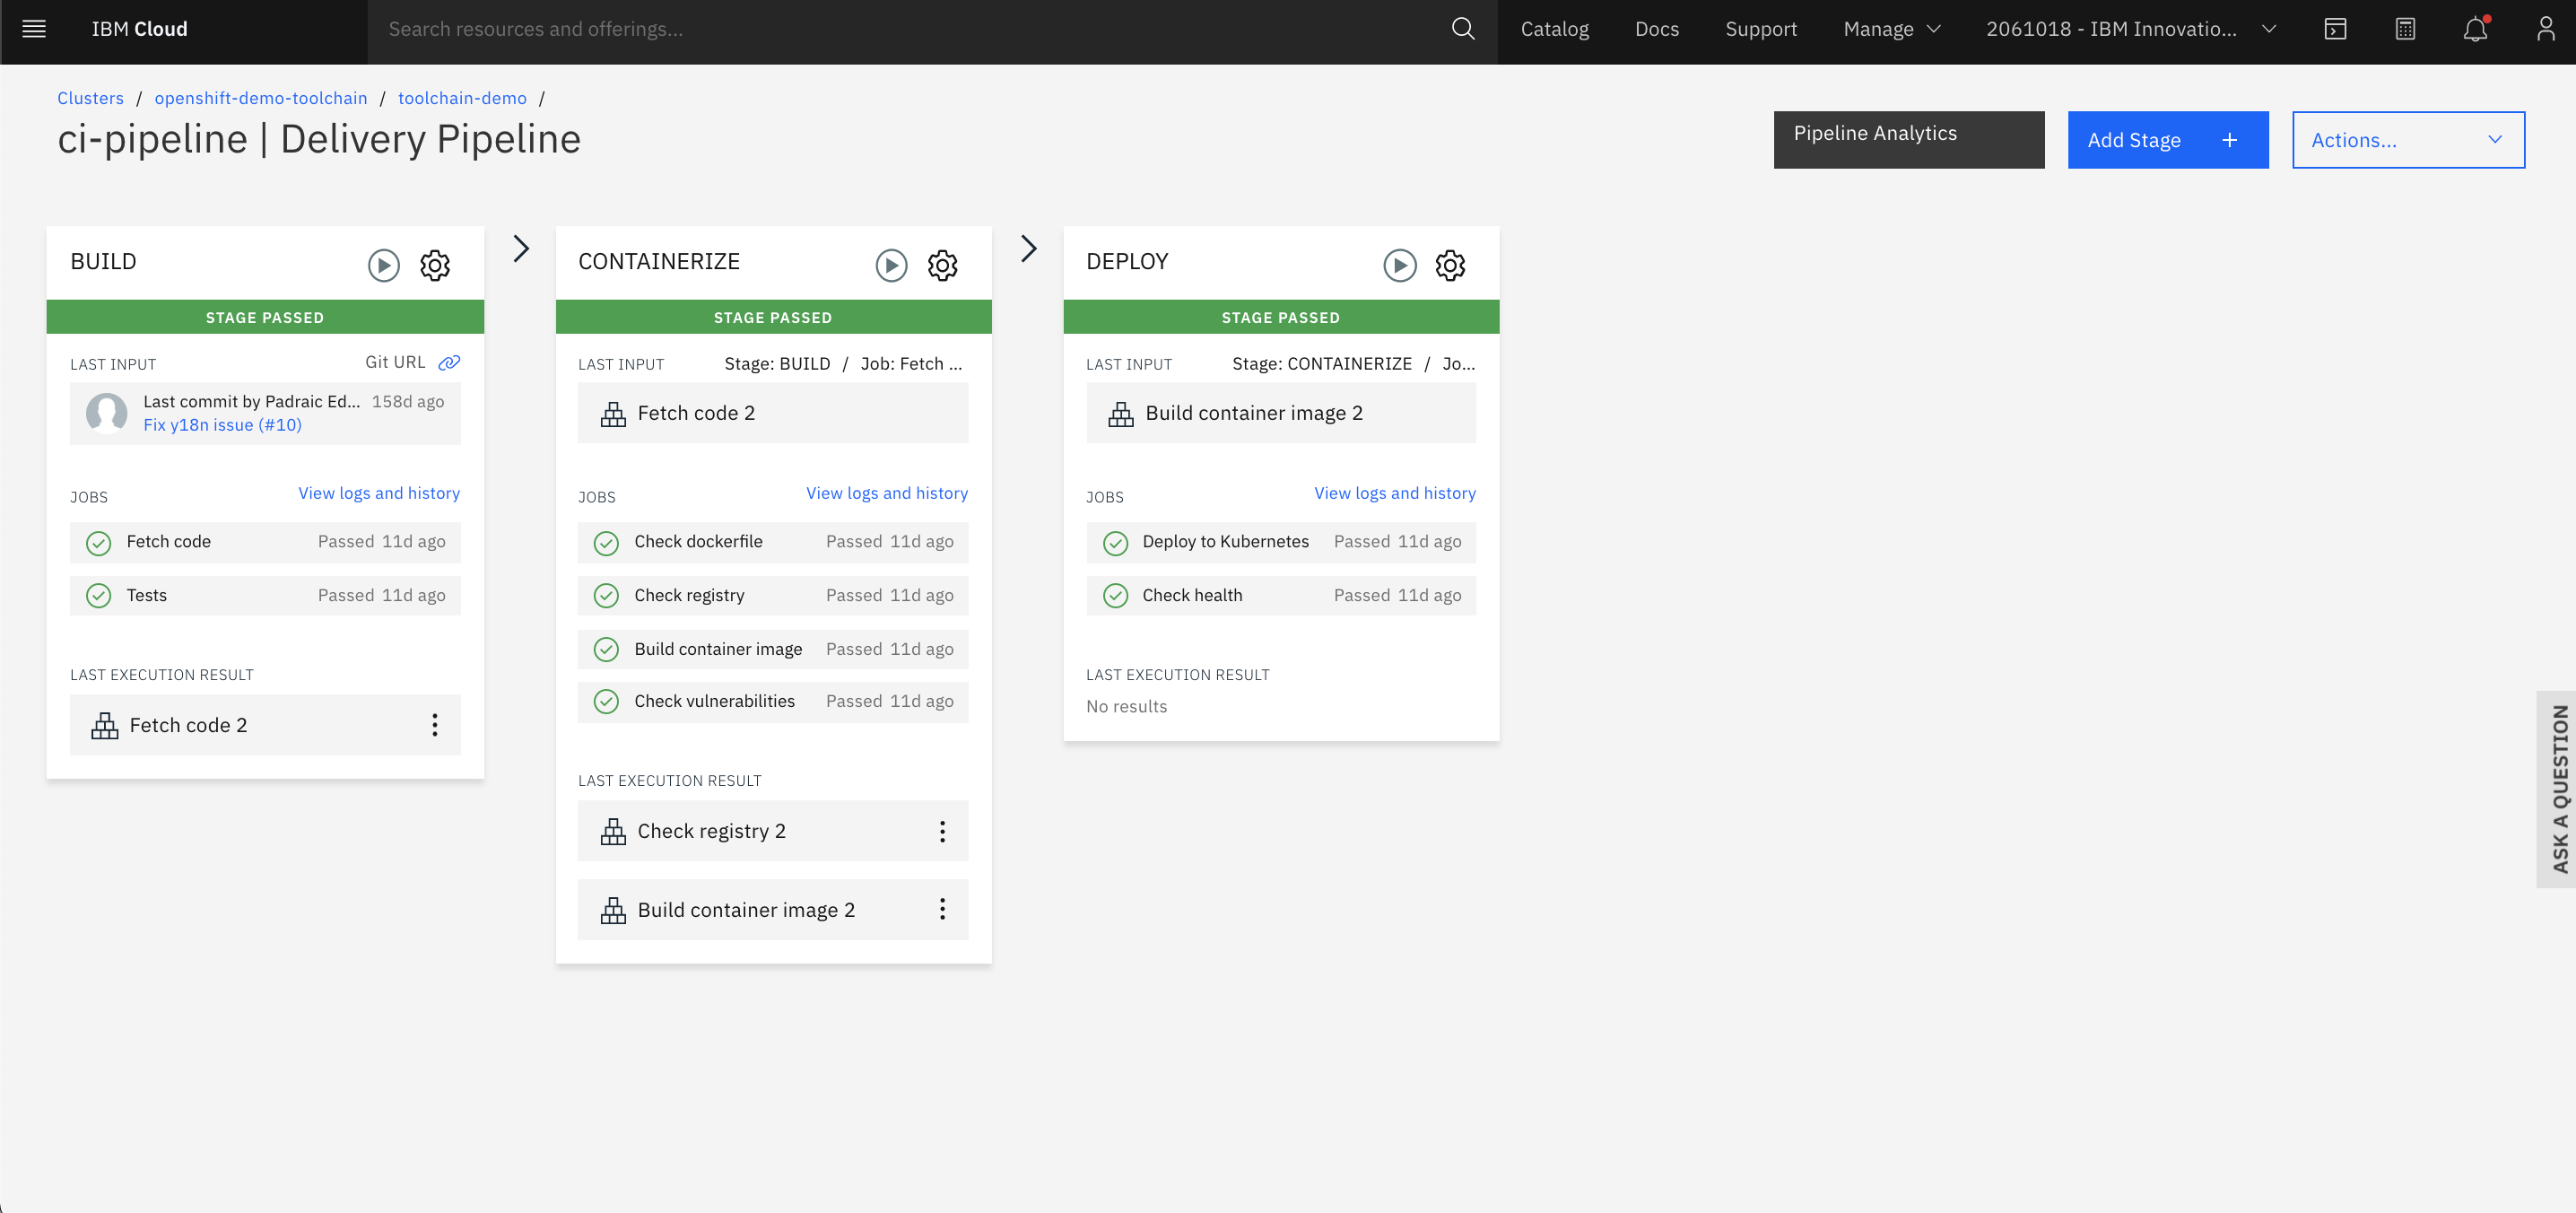
Task: Open the Tests job row
Action: coord(265,595)
